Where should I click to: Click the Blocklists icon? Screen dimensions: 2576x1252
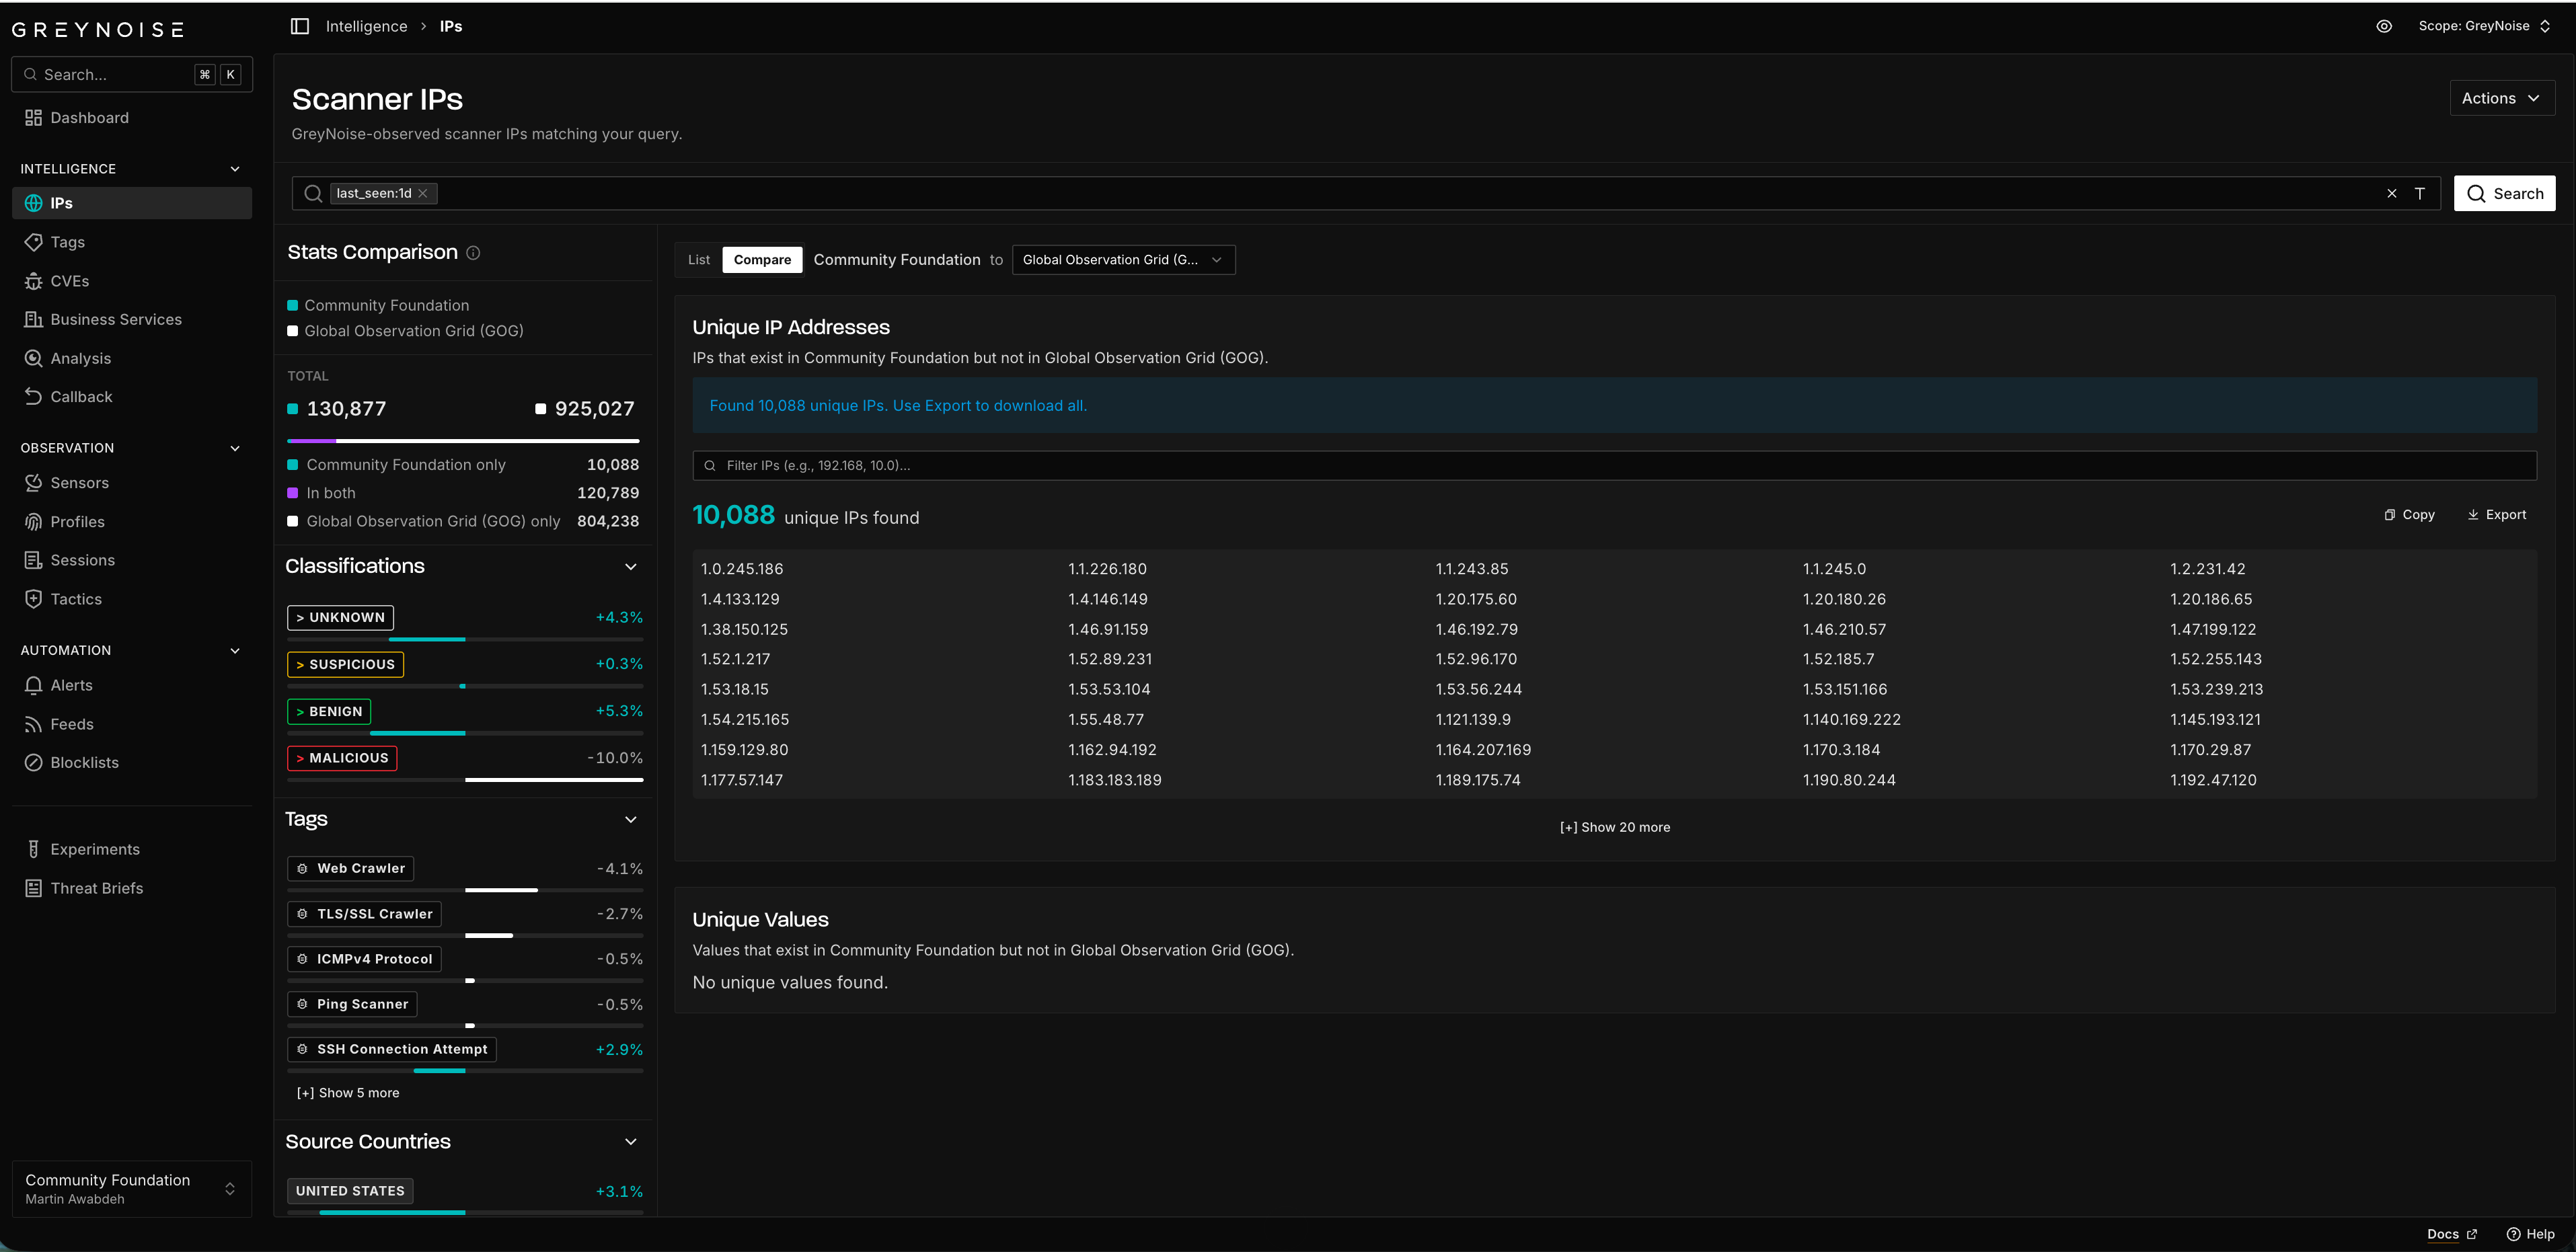(33, 762)
